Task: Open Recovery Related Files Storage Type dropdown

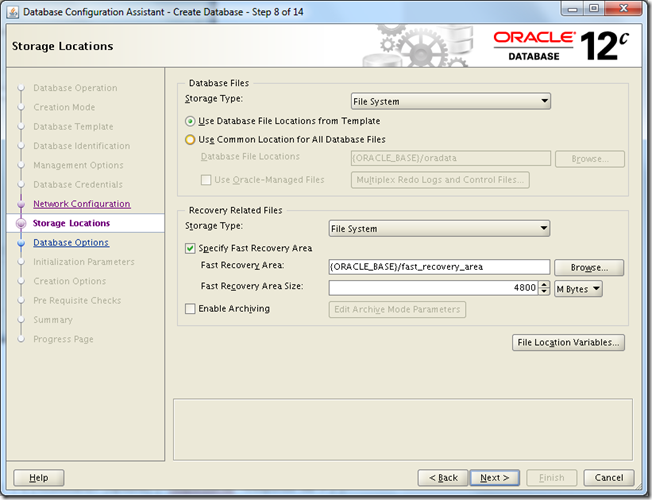Action: point(439,229)
